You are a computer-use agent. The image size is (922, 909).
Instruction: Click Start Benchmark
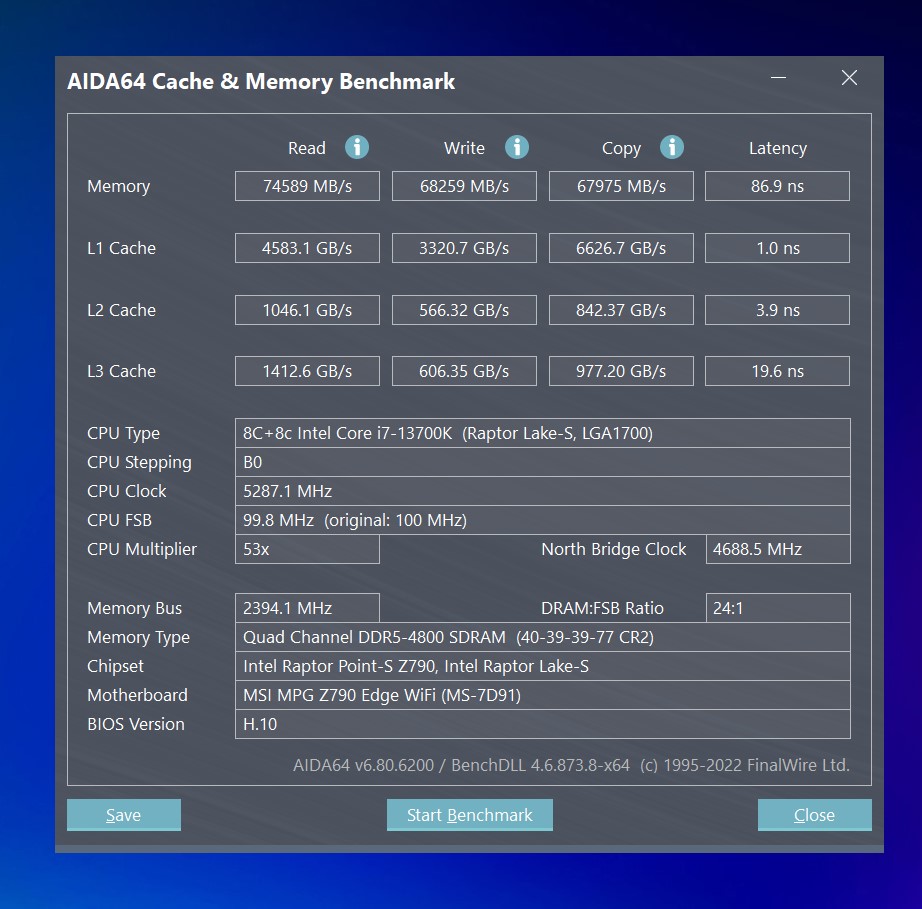point(469,814)
